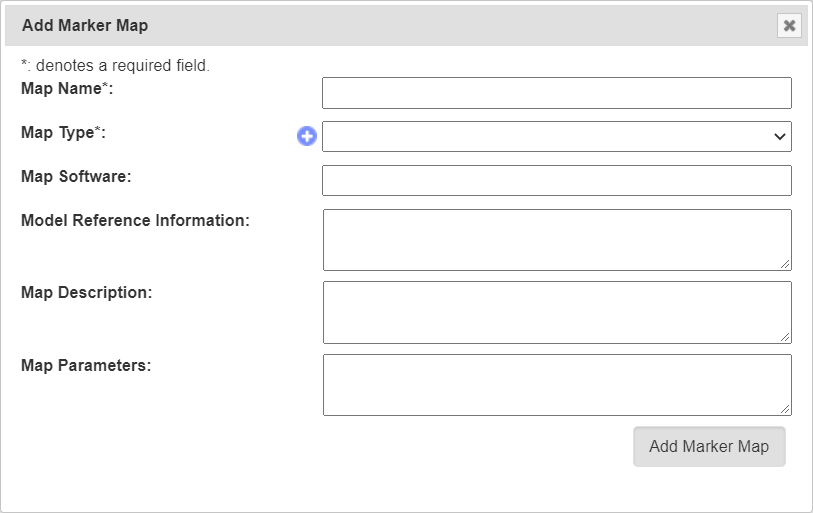Focus the Map Name text field
The image size is (813, 513).
pyautogui.click(x=556, y=93)
